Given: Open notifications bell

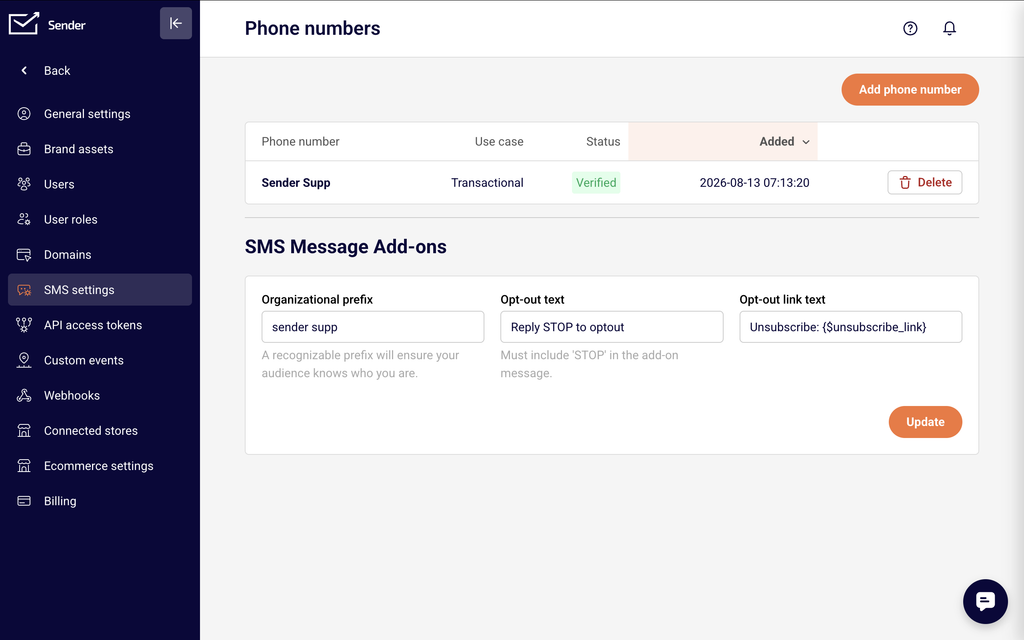Looking at the screenshot, I should point(950,28).
